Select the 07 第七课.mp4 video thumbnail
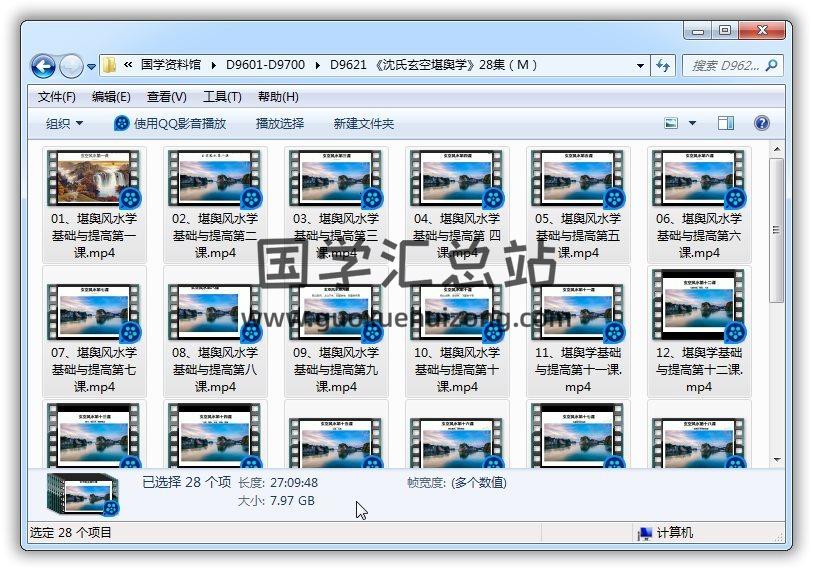Screen dimensions: 813x571 [x=94, y=313]
